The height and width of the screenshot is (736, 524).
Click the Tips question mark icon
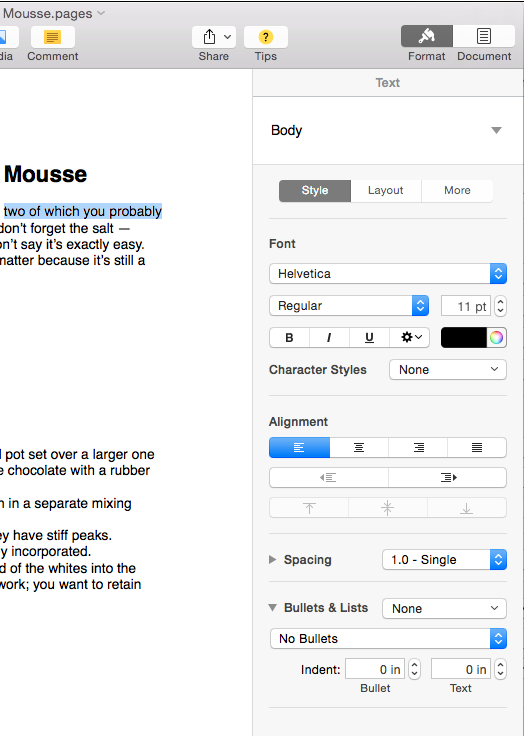click(266, 37)
